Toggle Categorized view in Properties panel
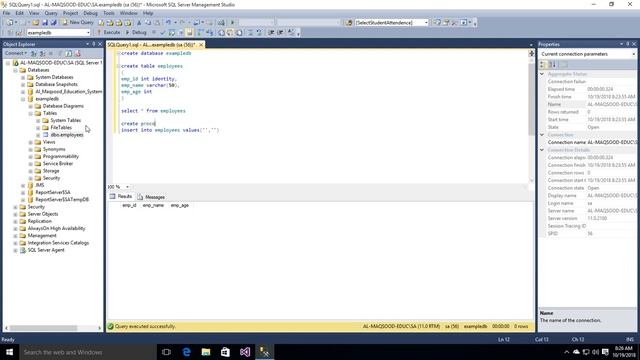 point(543,64)
